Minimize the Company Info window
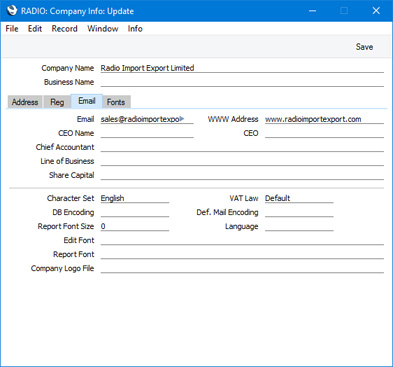Screen dimensions: 393x367 coord(312,11)
